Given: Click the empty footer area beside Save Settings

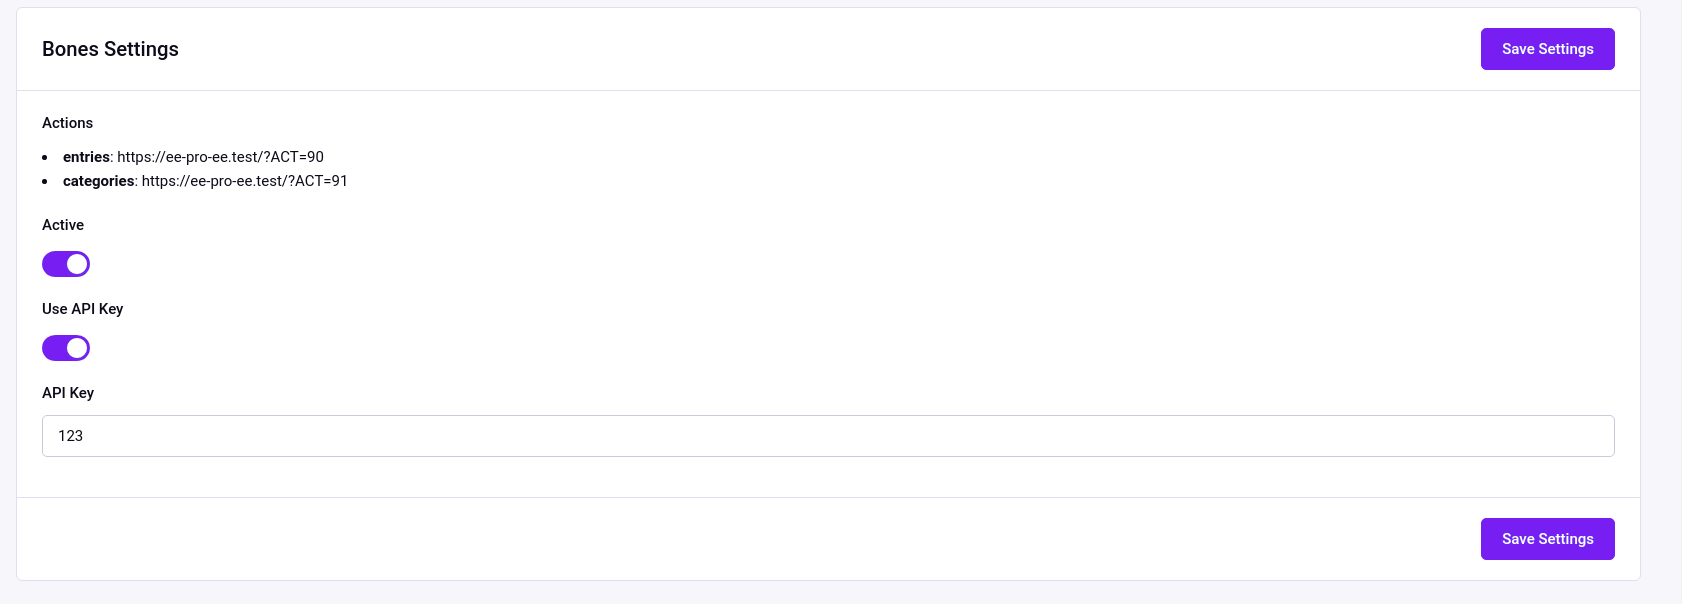Looking at the screenshot, I should (748, 539).
